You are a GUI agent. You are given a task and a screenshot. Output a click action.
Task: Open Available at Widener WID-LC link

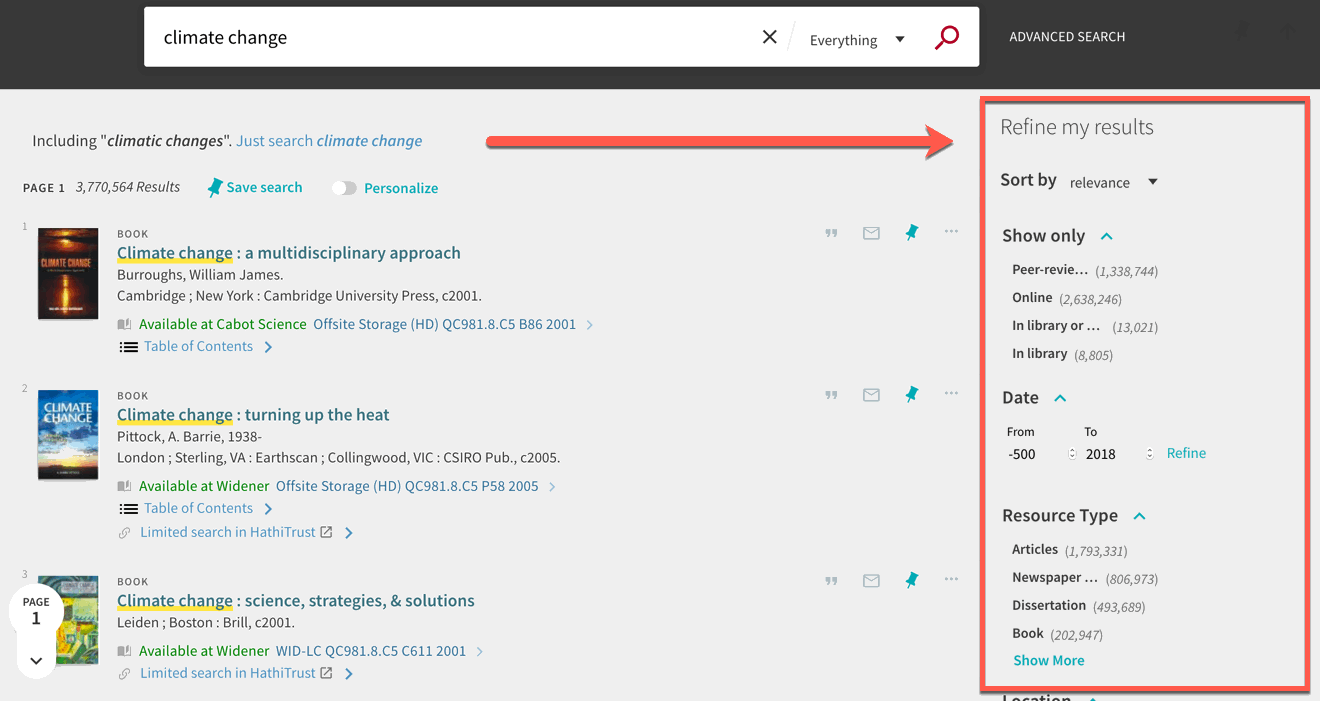[302, 651]
